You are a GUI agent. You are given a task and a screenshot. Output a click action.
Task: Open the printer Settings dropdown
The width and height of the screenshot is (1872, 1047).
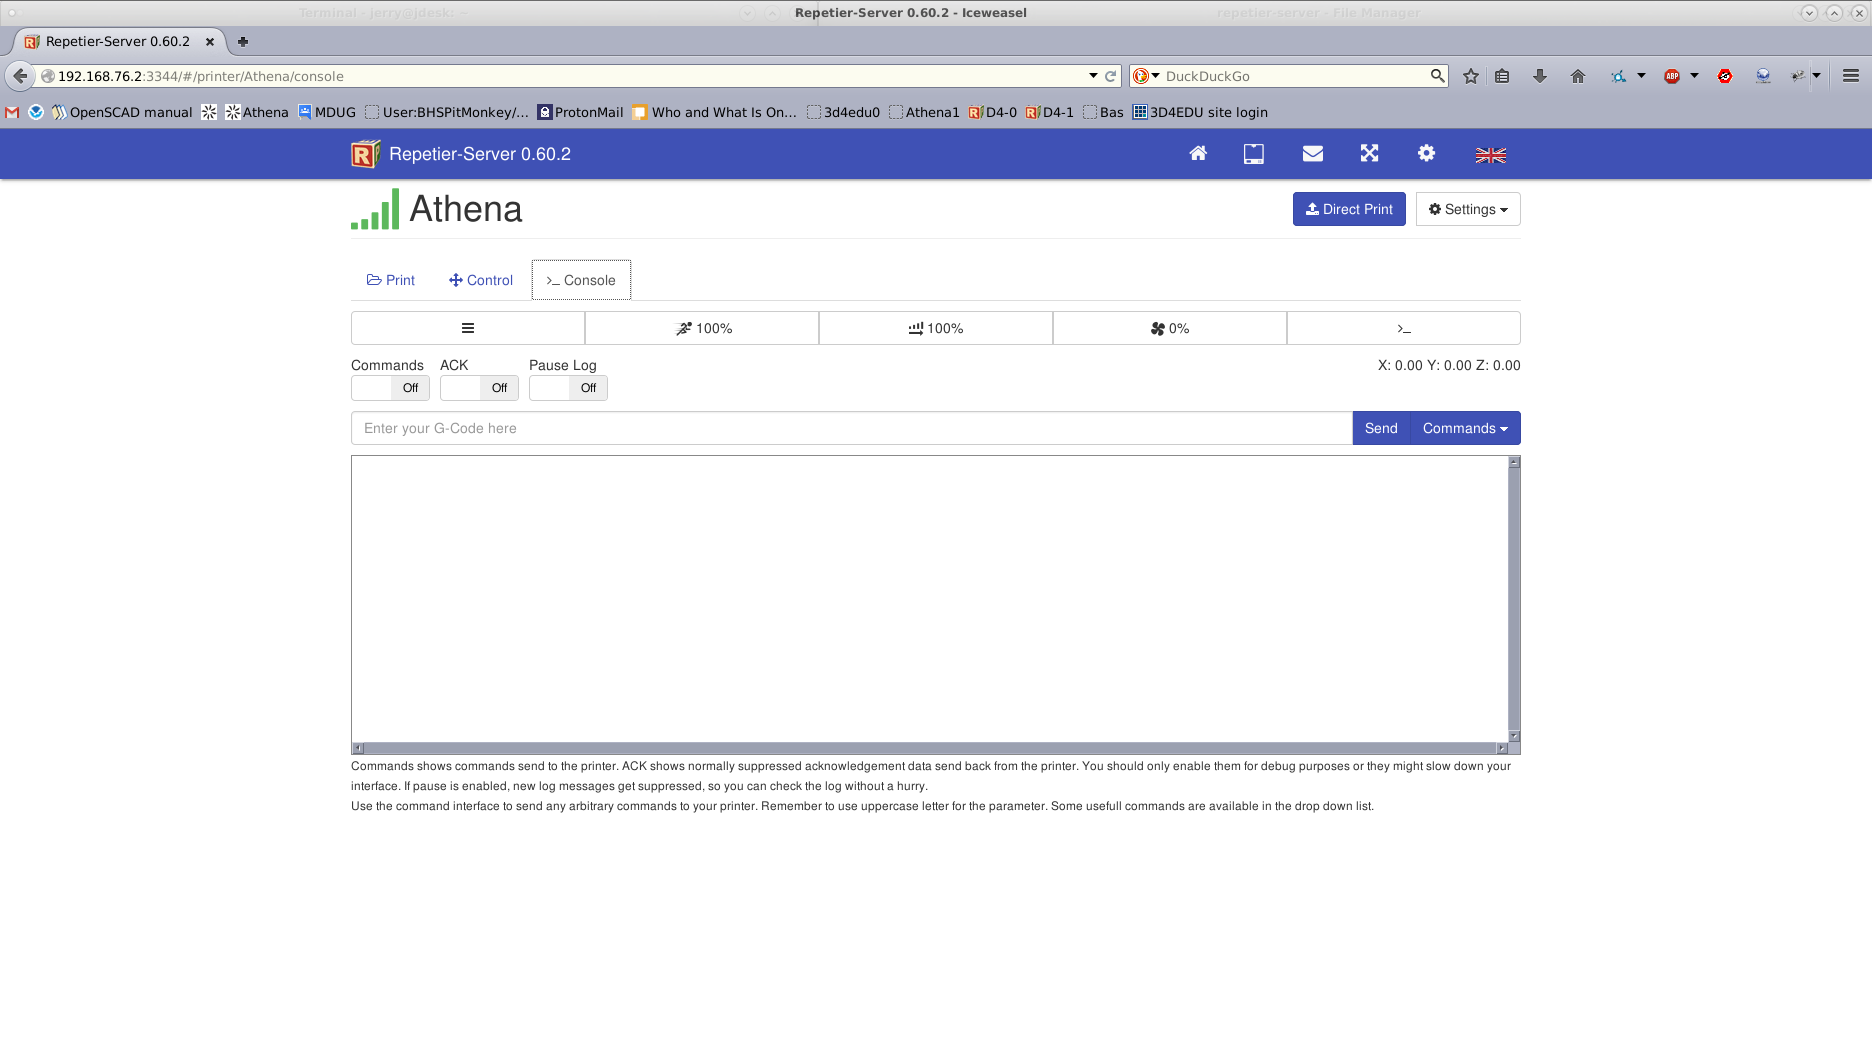pos(1467,209)
